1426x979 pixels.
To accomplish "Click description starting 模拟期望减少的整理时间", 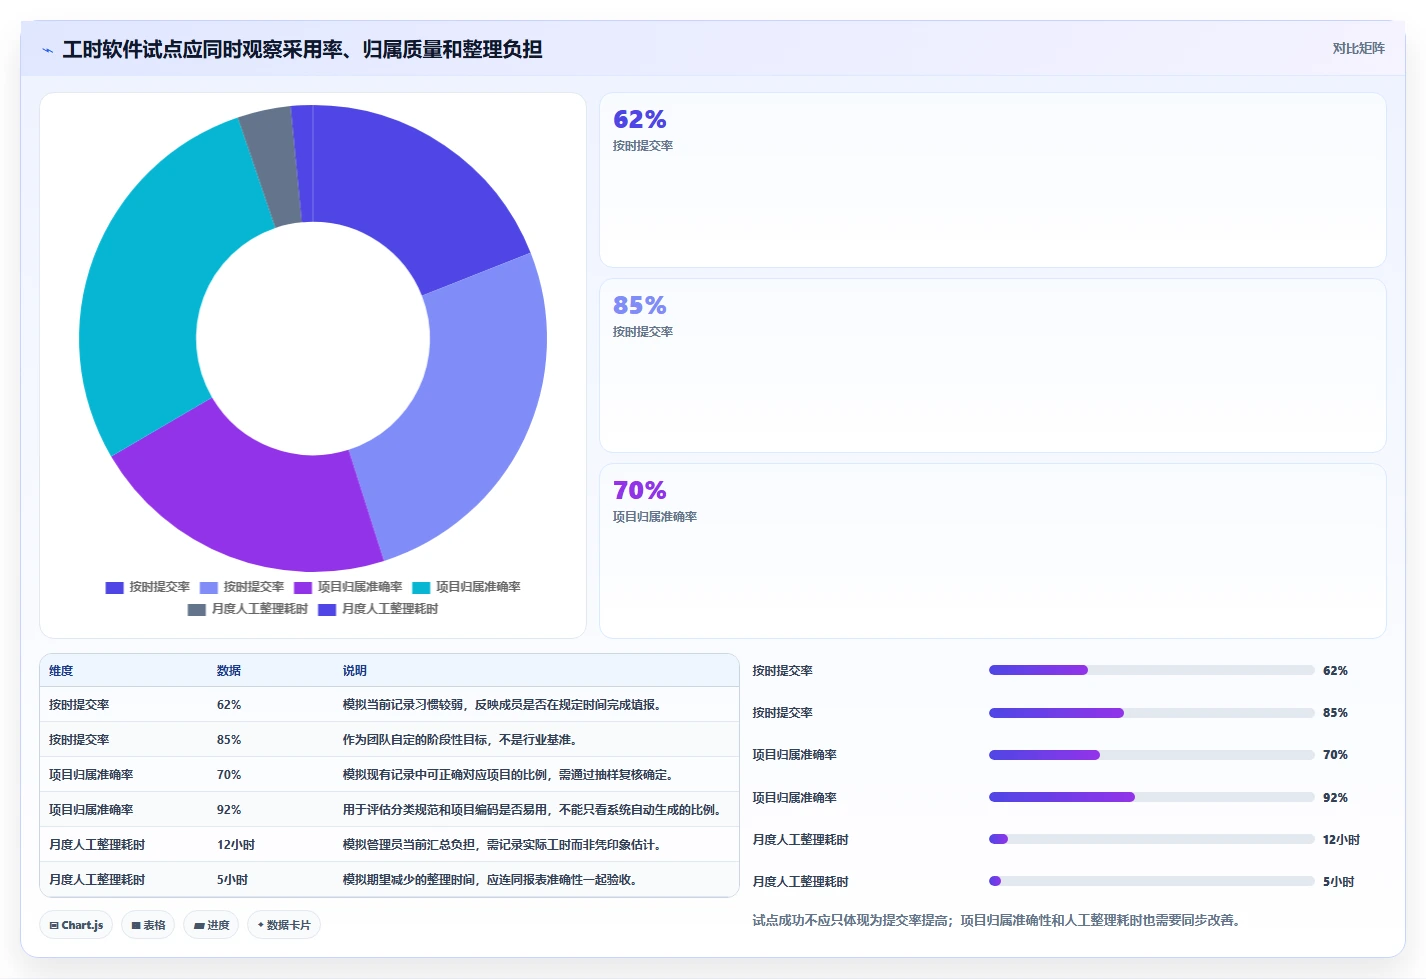I will pos(490,880).
